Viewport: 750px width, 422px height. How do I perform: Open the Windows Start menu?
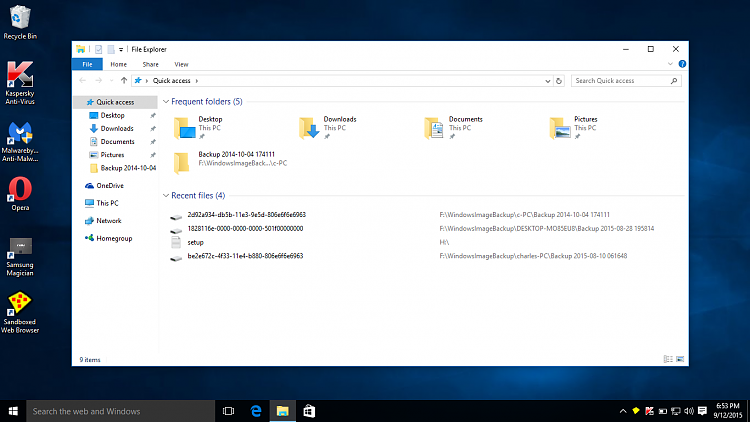pyautogui.click(x=13, y=411)
